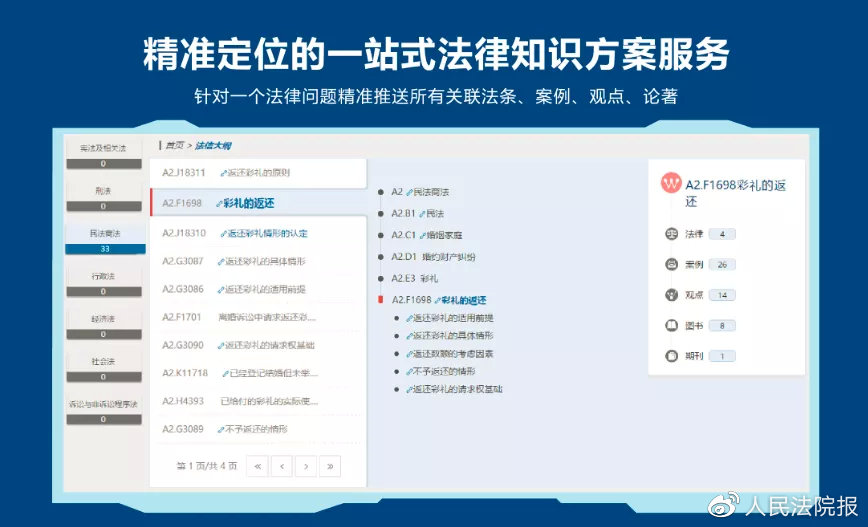
Task: Click the card title A2.F1698彩礼的返还
Action: click(x=736, y=193)
